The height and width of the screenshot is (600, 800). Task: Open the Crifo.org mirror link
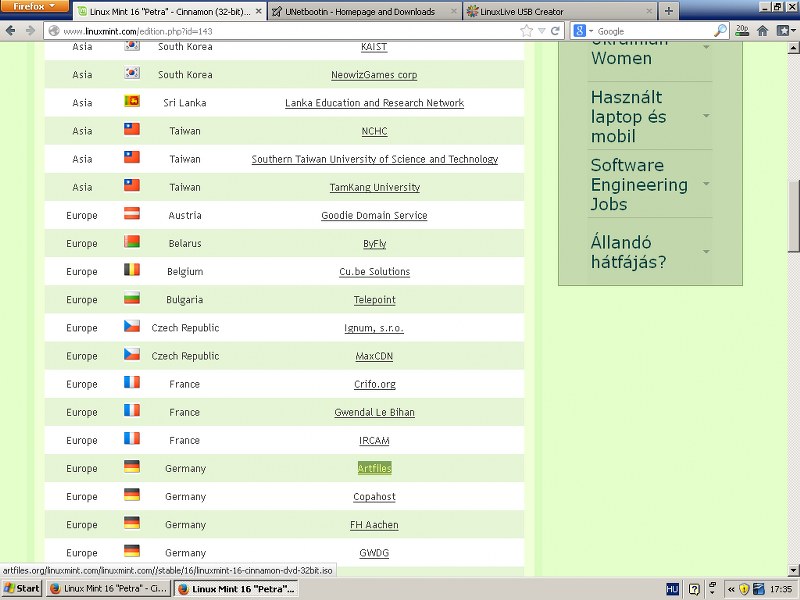[x=374, y=384]
